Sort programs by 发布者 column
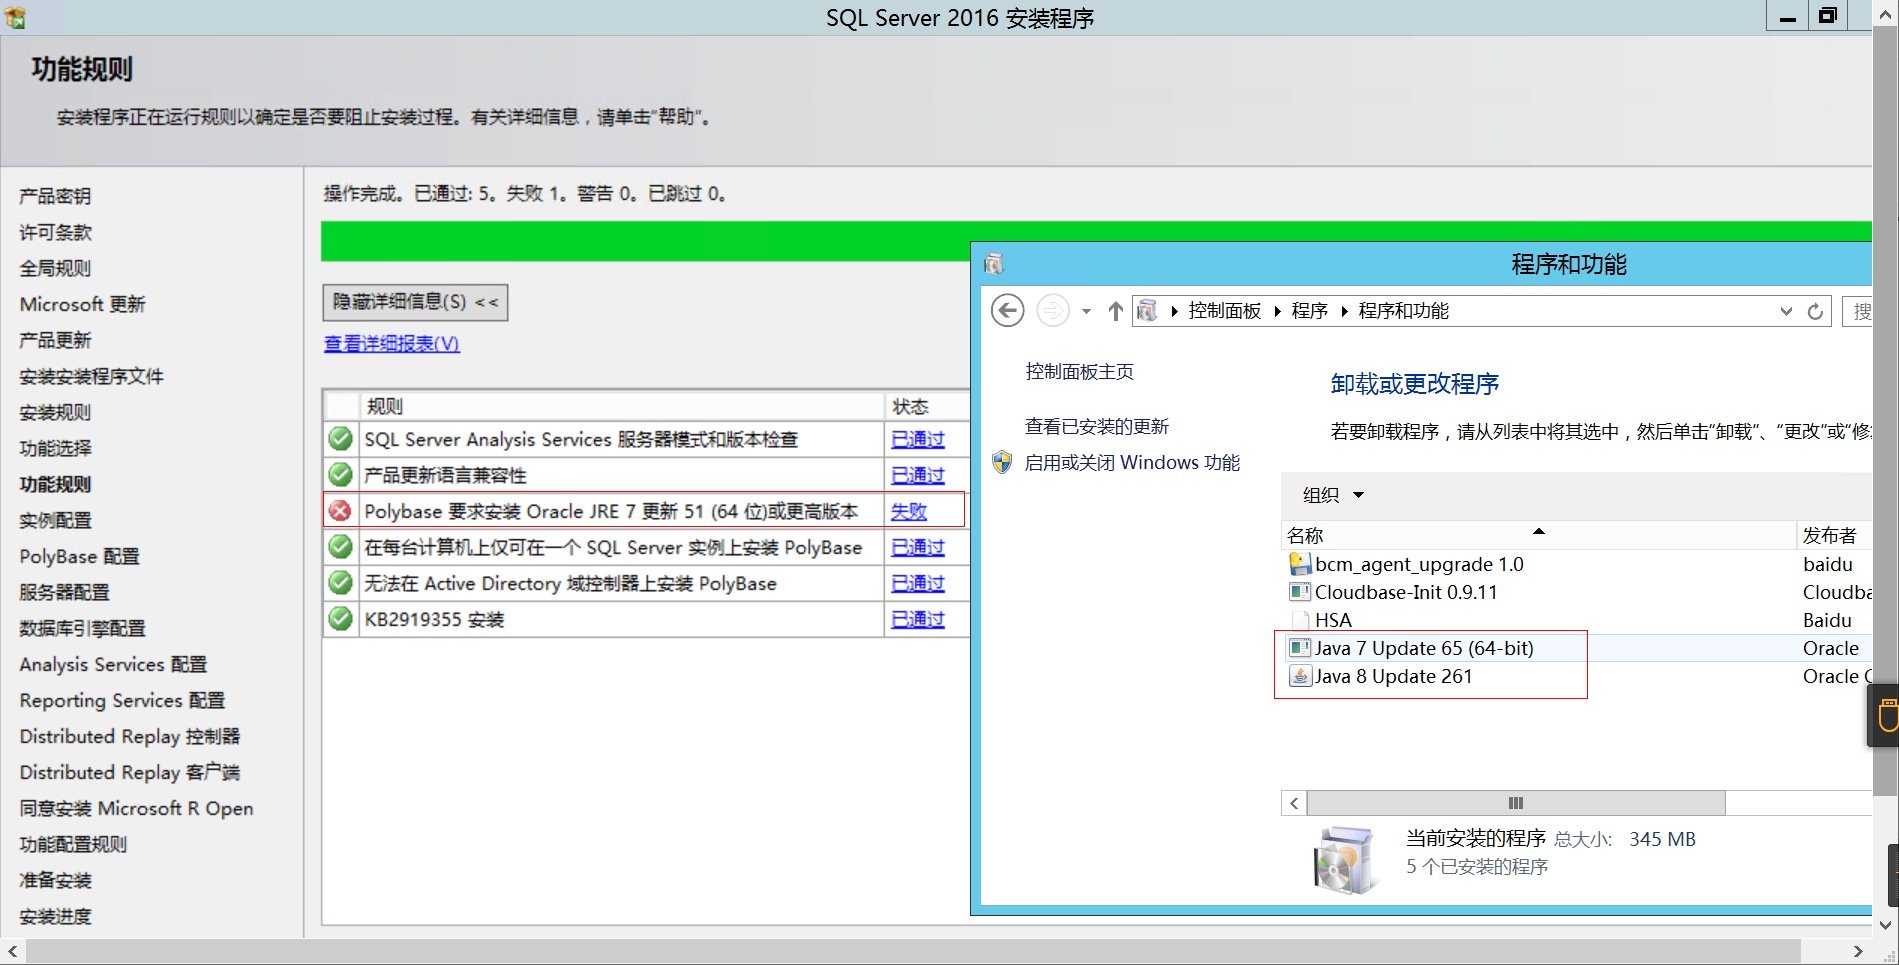The image size is (1899, 965). tap(1834, 535)
